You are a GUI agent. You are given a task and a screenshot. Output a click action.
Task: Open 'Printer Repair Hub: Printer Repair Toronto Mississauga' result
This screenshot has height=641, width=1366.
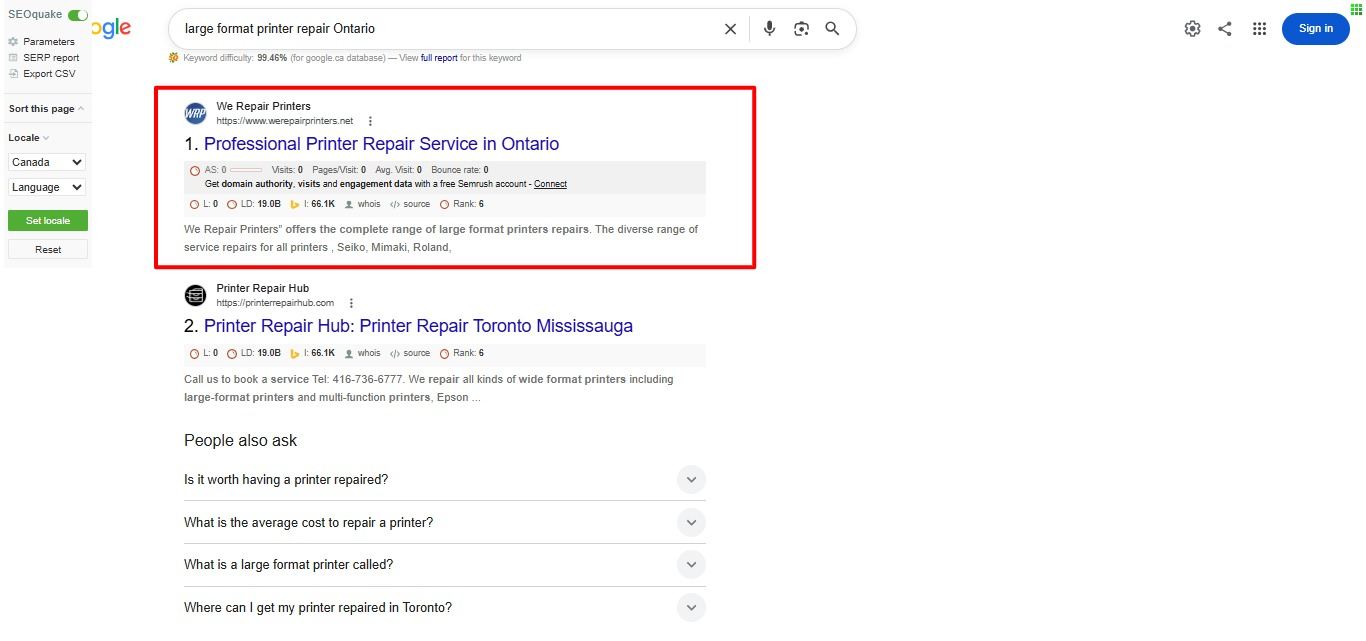(418, 326)
